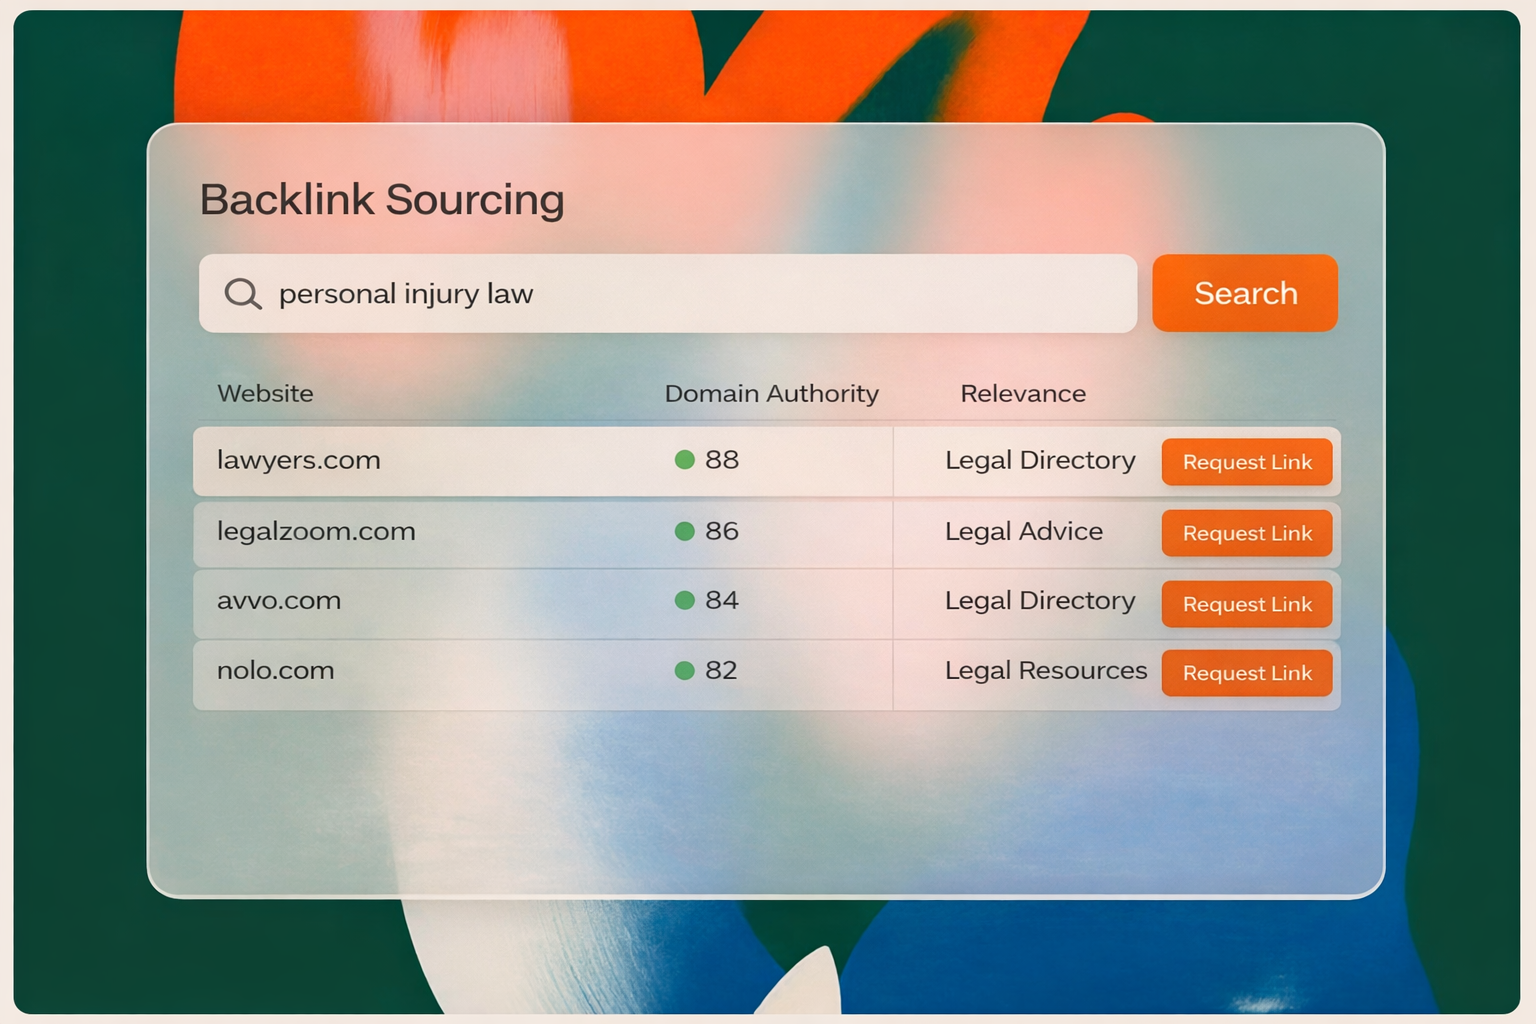Click the green status dot beside 88
The width and height of the screenshot is (1536, 1024).
click(x=685, y=459)
